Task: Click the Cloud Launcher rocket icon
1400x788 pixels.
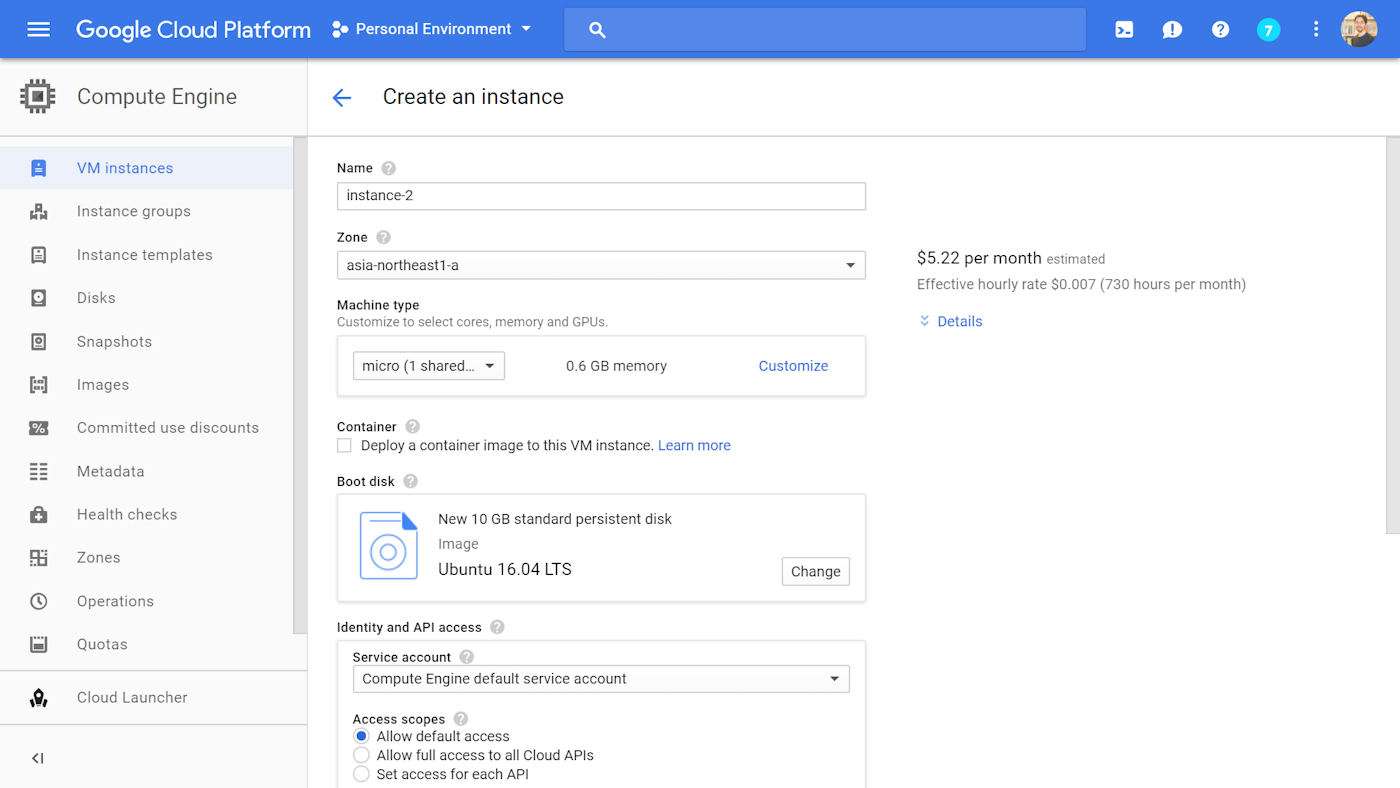Action: tap(38, 698)
